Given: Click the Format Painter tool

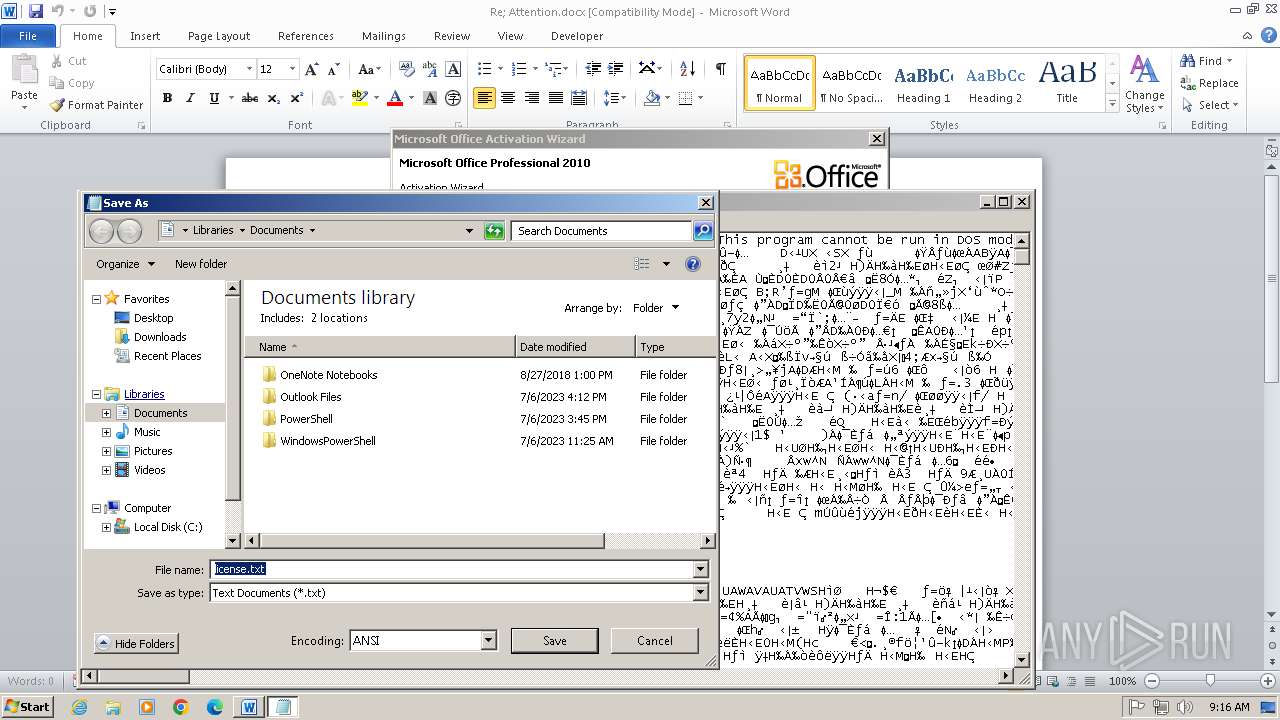Looking at the screenshot, I should 97,105.
